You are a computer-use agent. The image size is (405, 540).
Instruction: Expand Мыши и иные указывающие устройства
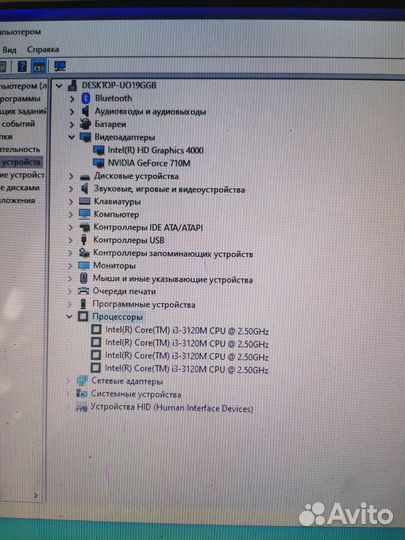[x=70, y=279]
